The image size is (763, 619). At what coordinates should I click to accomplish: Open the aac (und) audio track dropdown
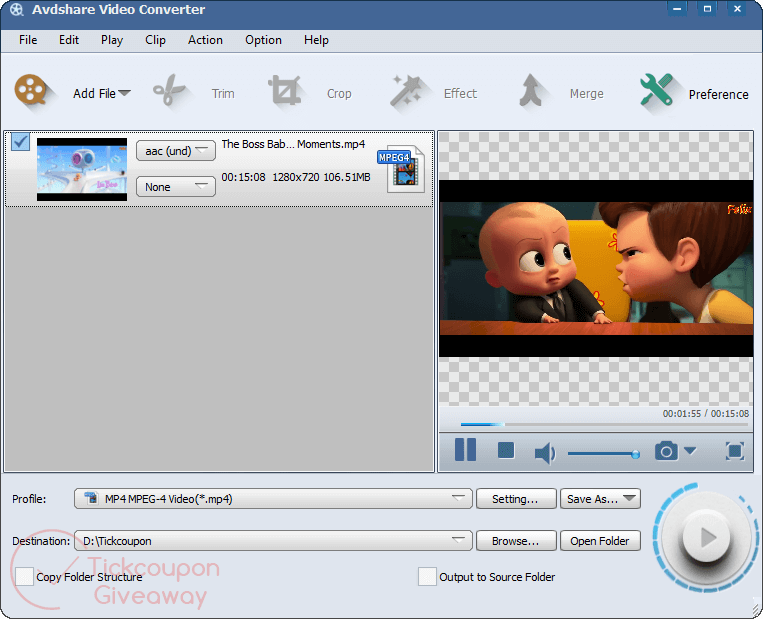(x=176, y=151)
